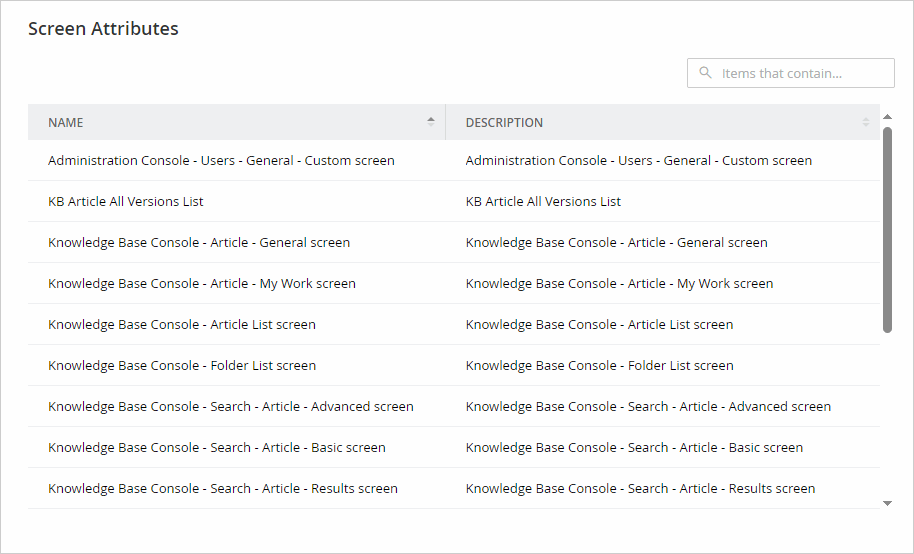Click the scrollbar up arrow
914x554 pixels.
pos(887,117)
